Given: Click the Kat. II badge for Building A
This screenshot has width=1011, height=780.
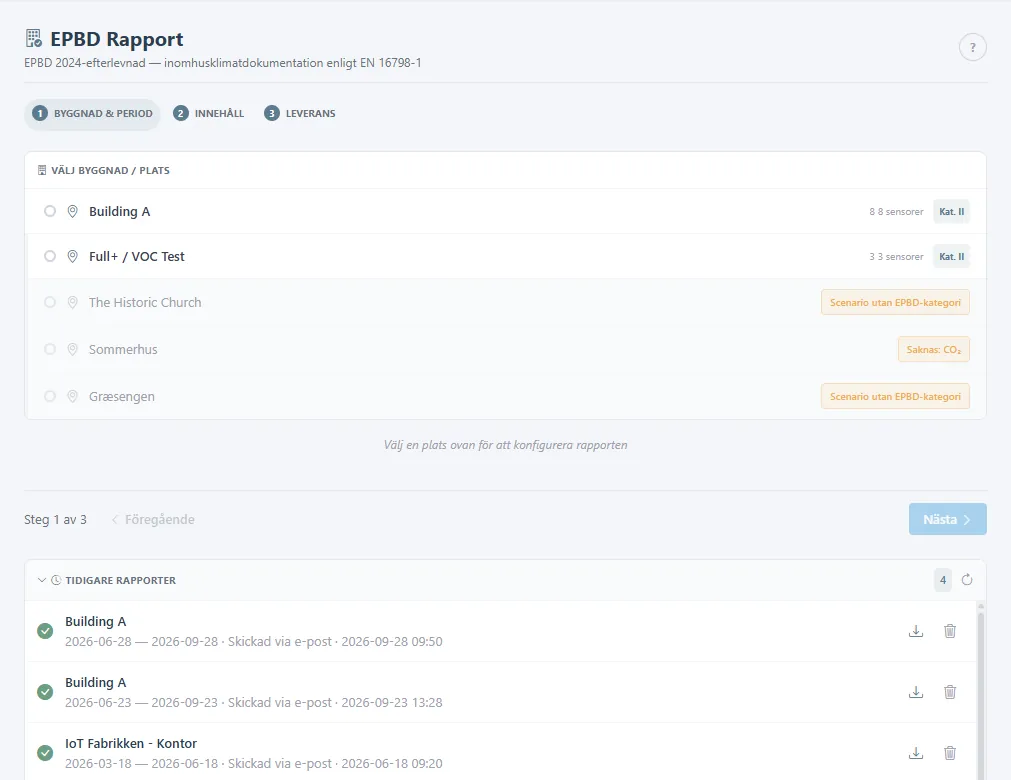Looking at the screenshot, I should click(952, 211).
